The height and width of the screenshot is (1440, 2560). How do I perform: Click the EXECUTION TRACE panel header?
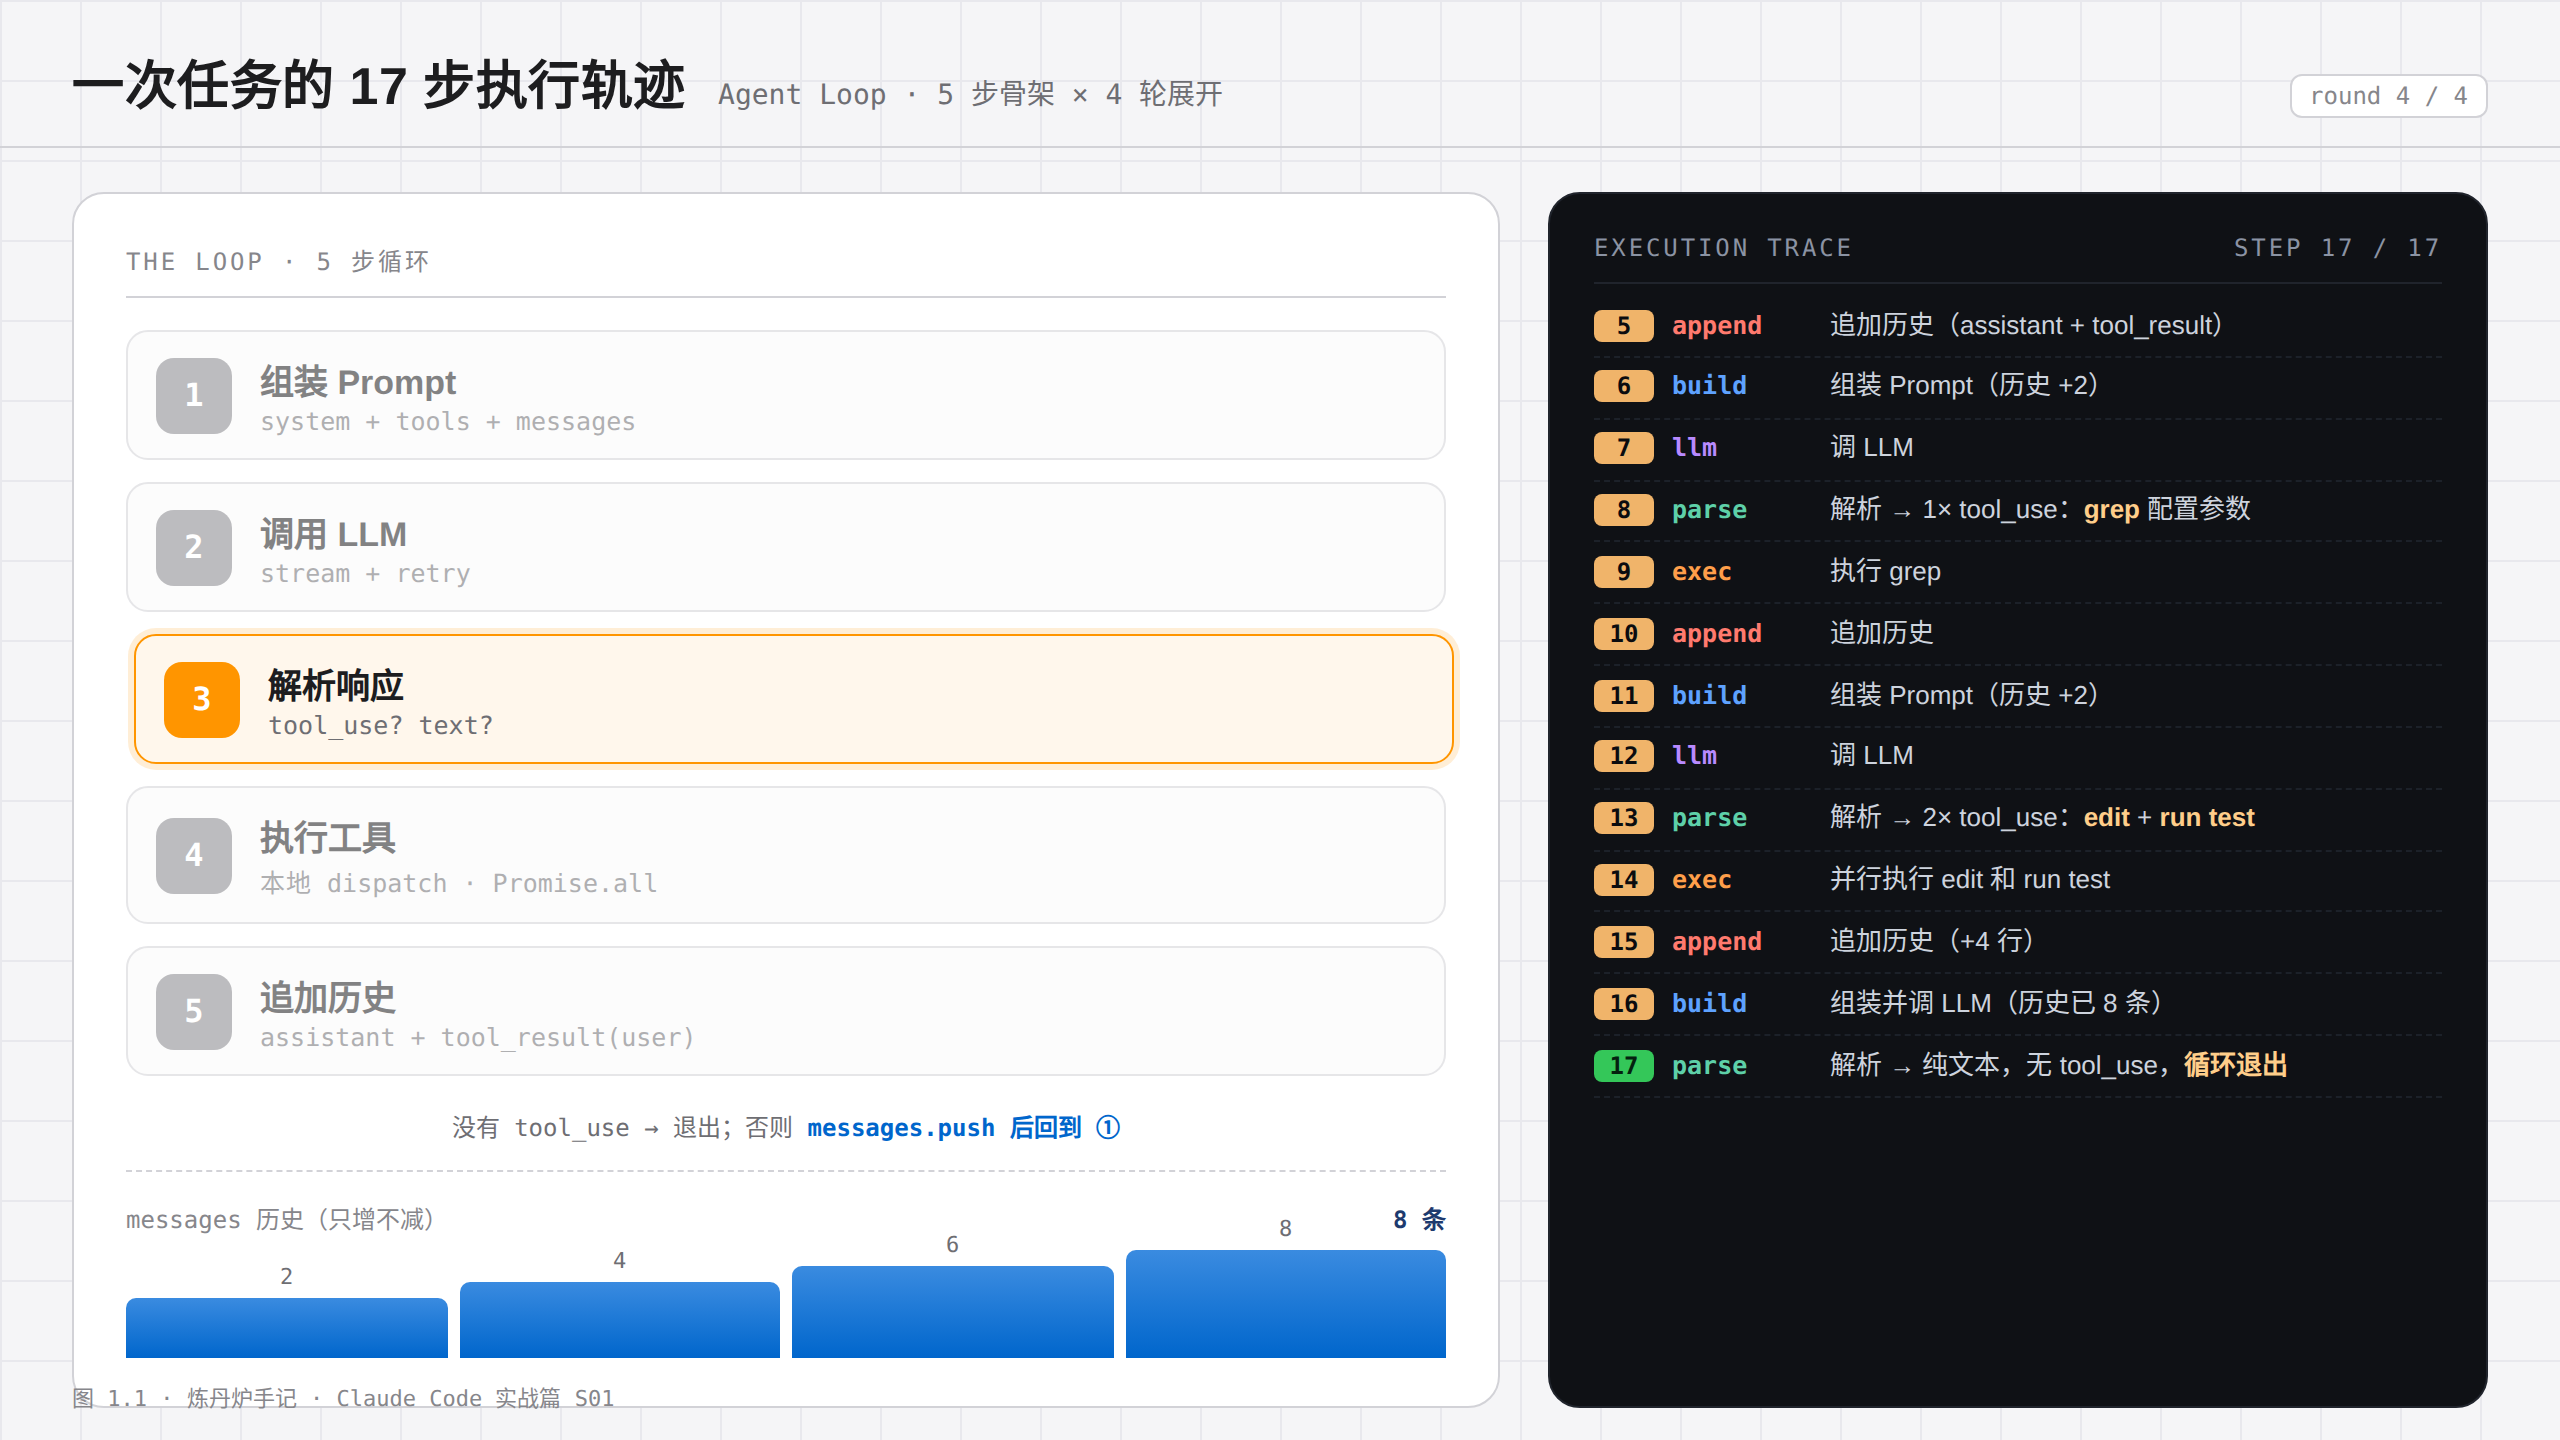coord(1723,248)
